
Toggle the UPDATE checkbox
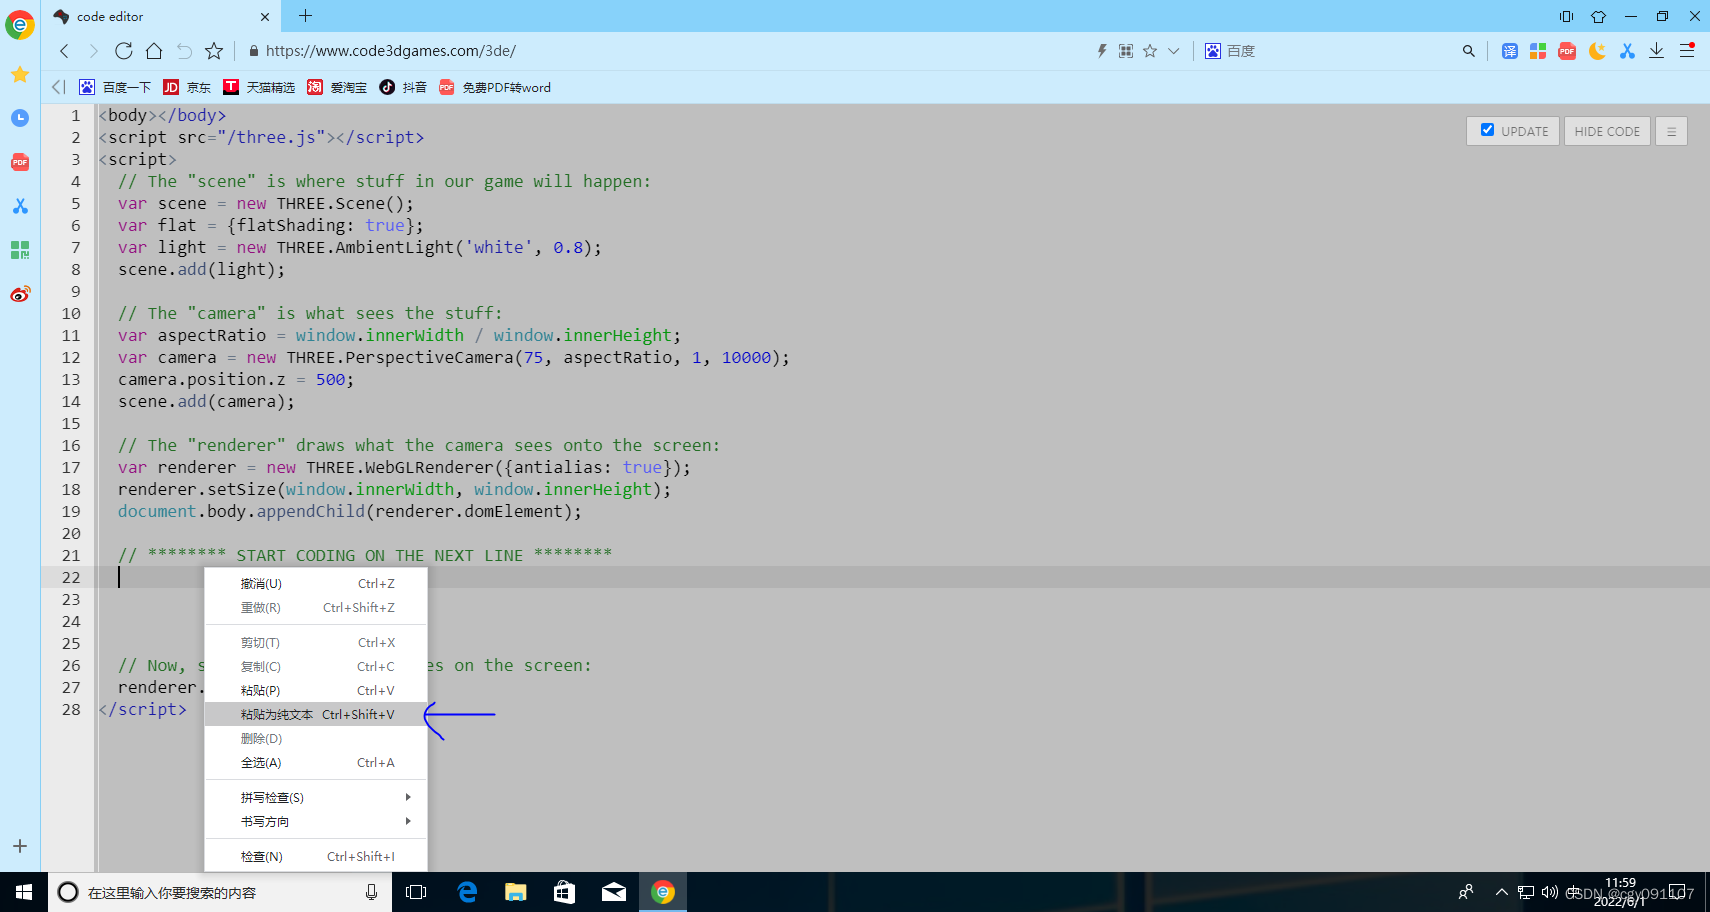click(x=1487, y=130)
